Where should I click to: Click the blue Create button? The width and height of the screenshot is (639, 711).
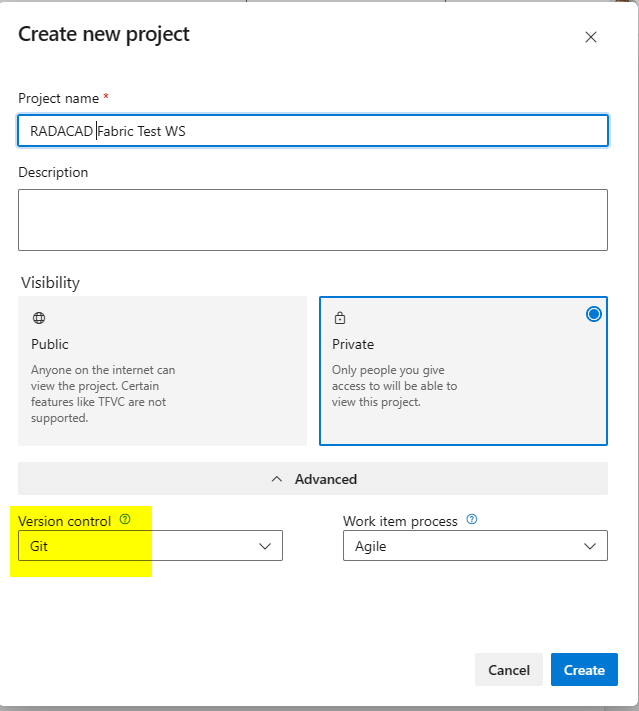584,670
